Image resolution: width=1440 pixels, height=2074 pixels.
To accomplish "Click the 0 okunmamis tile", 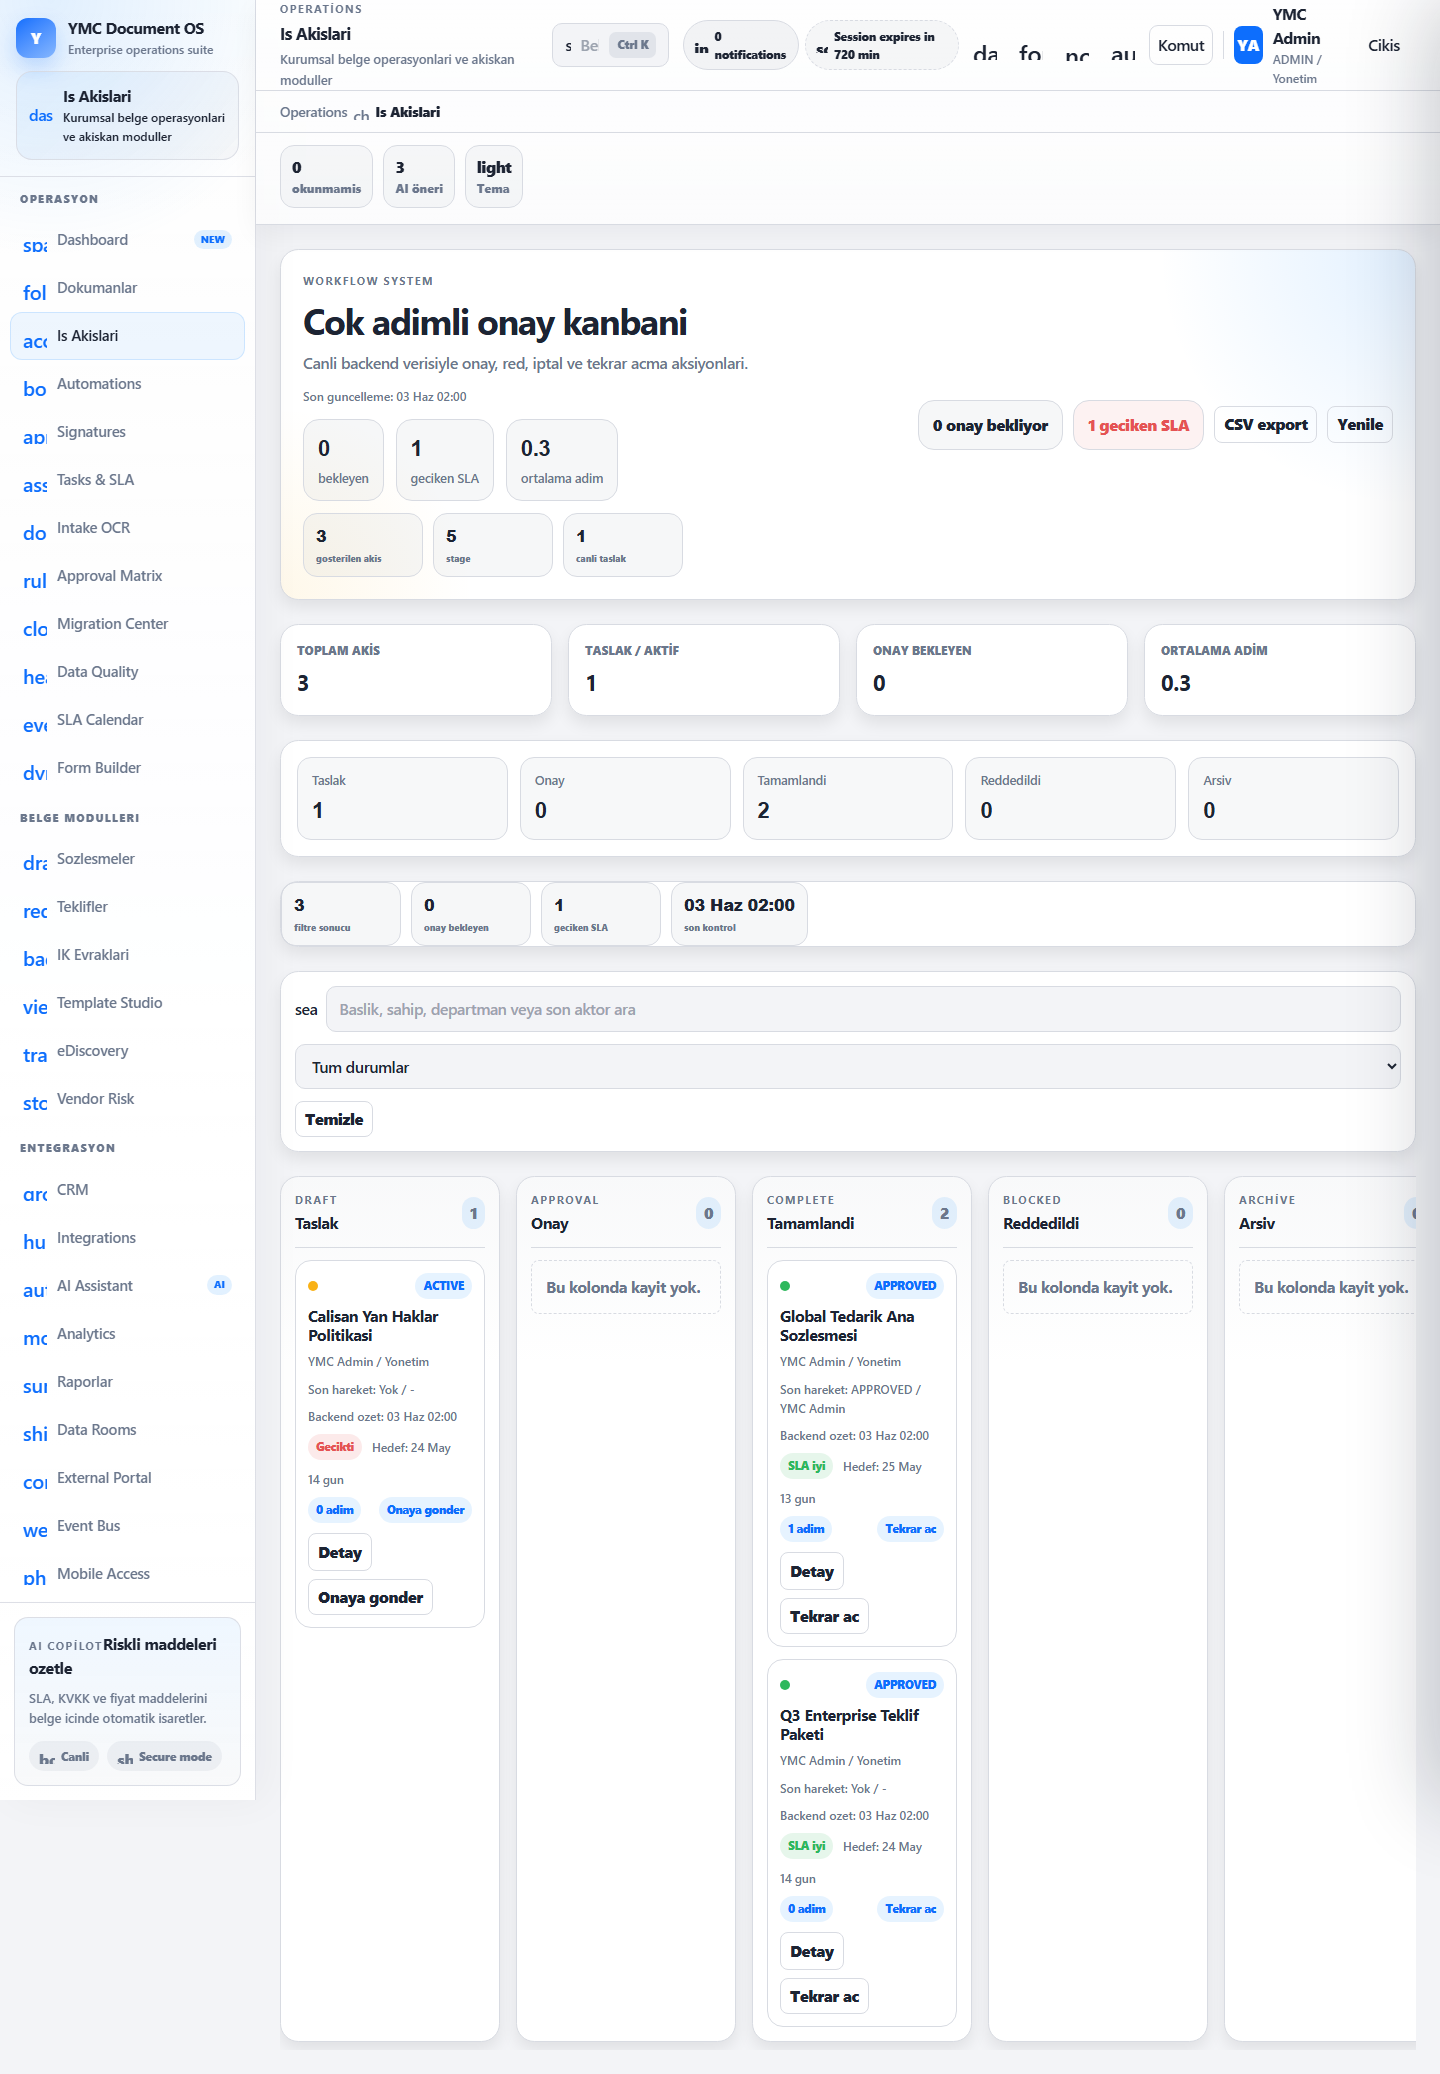I will 326,177.
